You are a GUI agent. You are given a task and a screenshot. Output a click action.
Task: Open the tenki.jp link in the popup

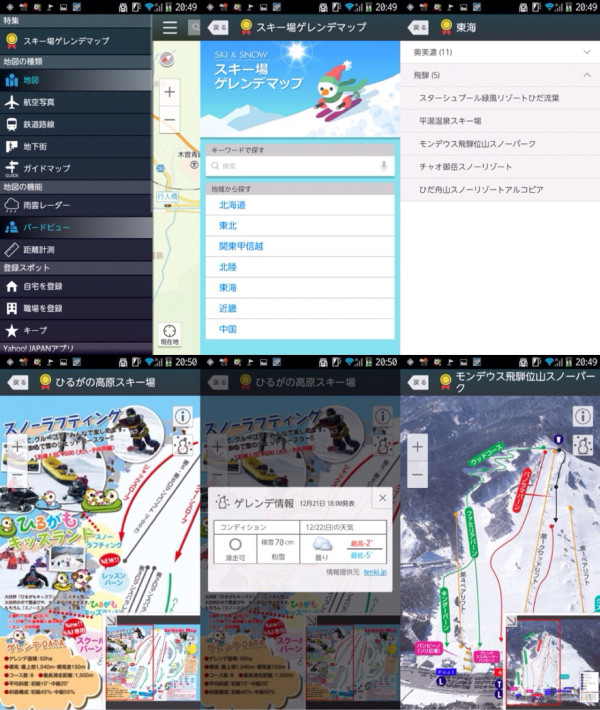tap(375, 572)
